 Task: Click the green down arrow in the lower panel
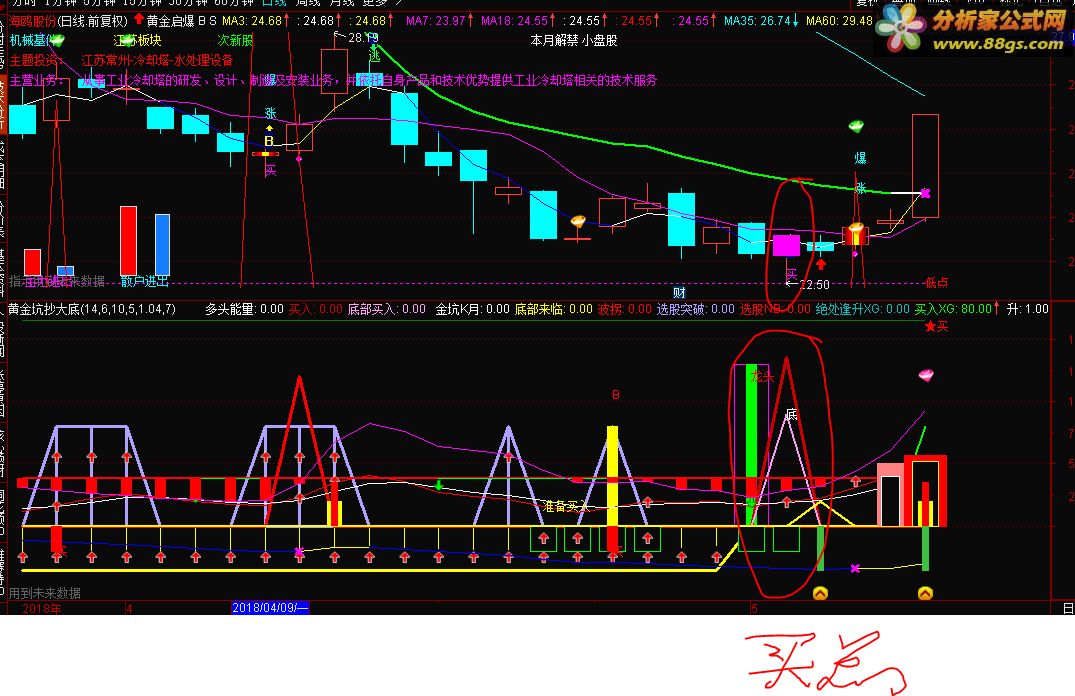(x=439, y=485)
